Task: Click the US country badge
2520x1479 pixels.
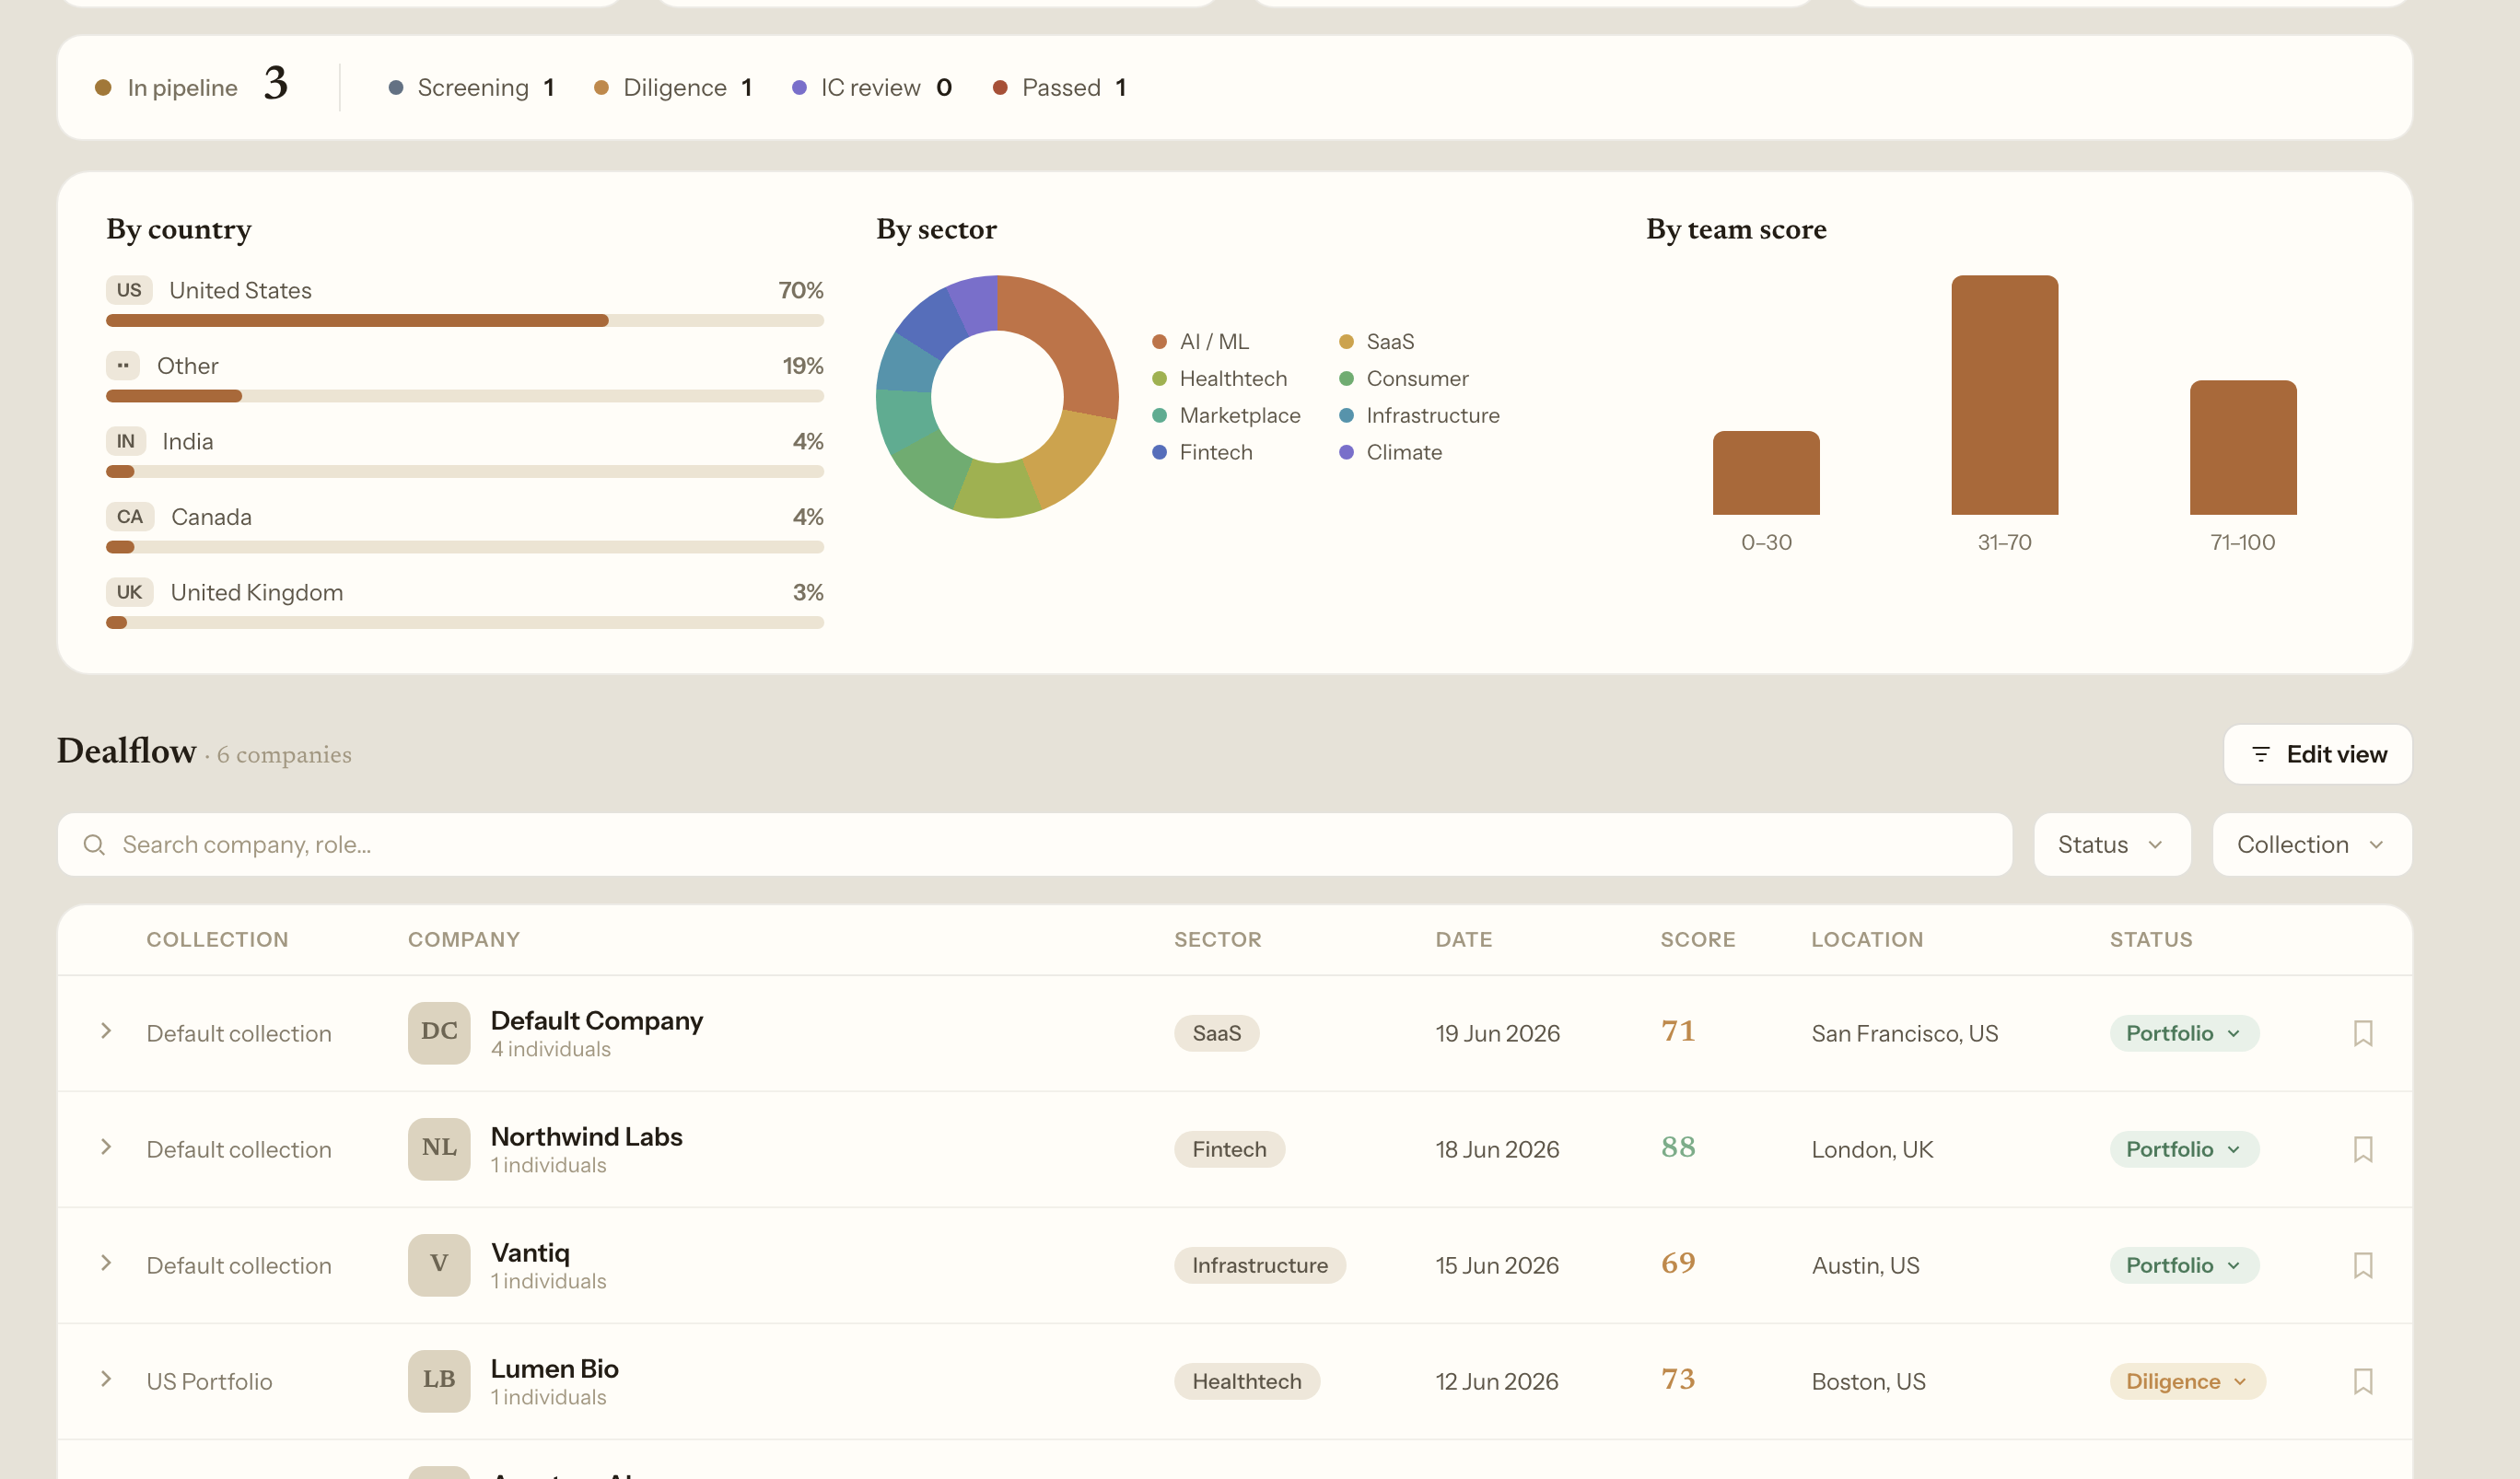Action: pyautogui.click(x=129, y=290)
